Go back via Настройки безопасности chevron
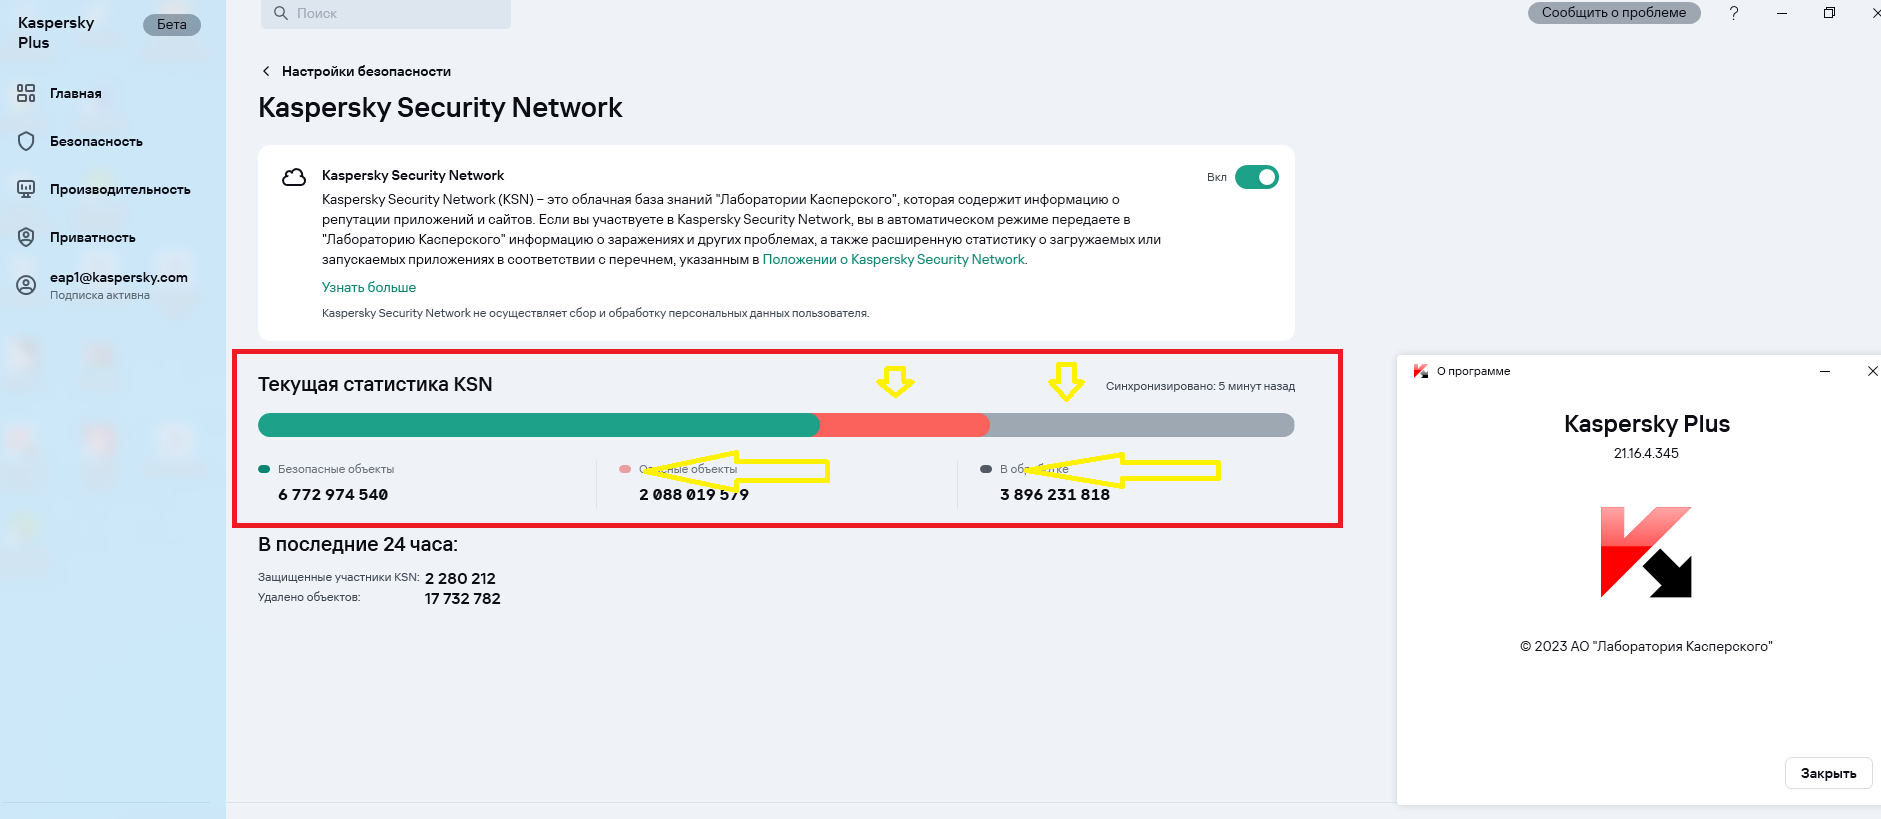Screen dimensions: 1881x819 pyautogui.click(x=266, y=71)
